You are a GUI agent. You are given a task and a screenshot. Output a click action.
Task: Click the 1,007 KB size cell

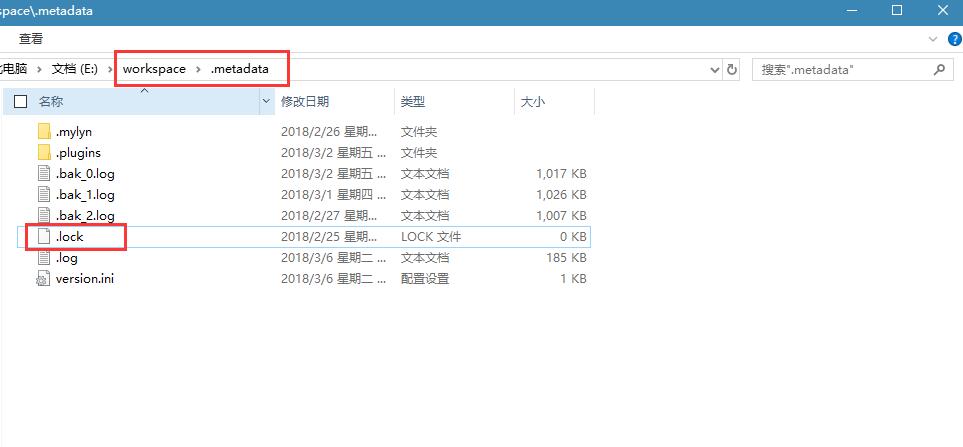[561, 216]
